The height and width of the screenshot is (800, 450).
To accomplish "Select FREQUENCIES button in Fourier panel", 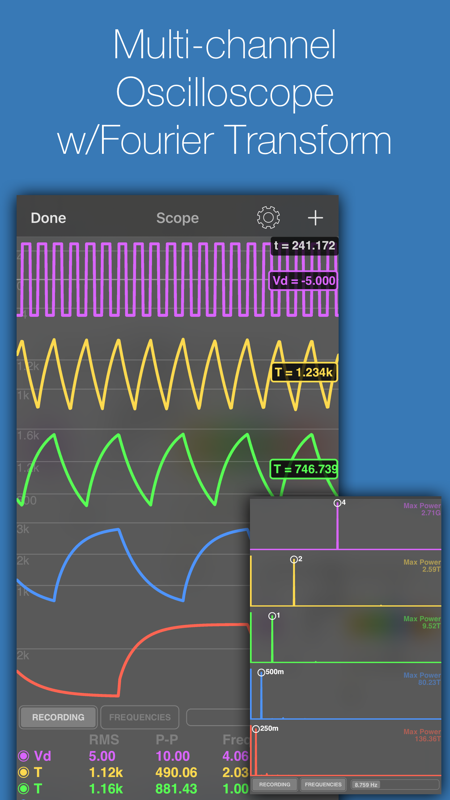I will (x=323, y=784).
